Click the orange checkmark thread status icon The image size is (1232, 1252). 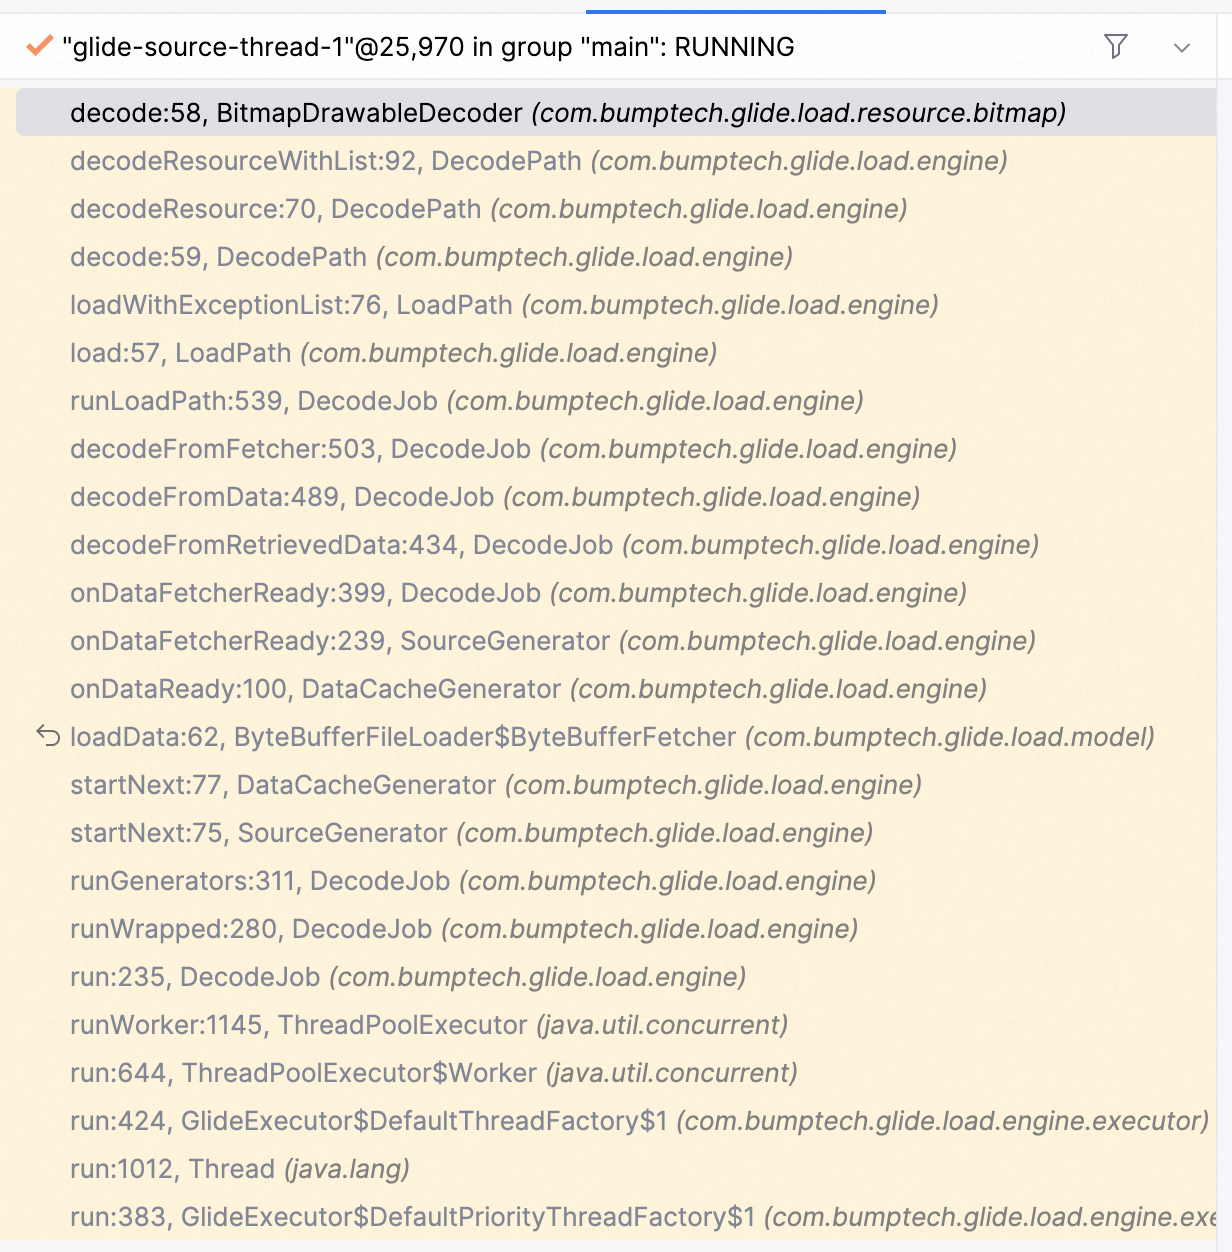tap(39, 46)
